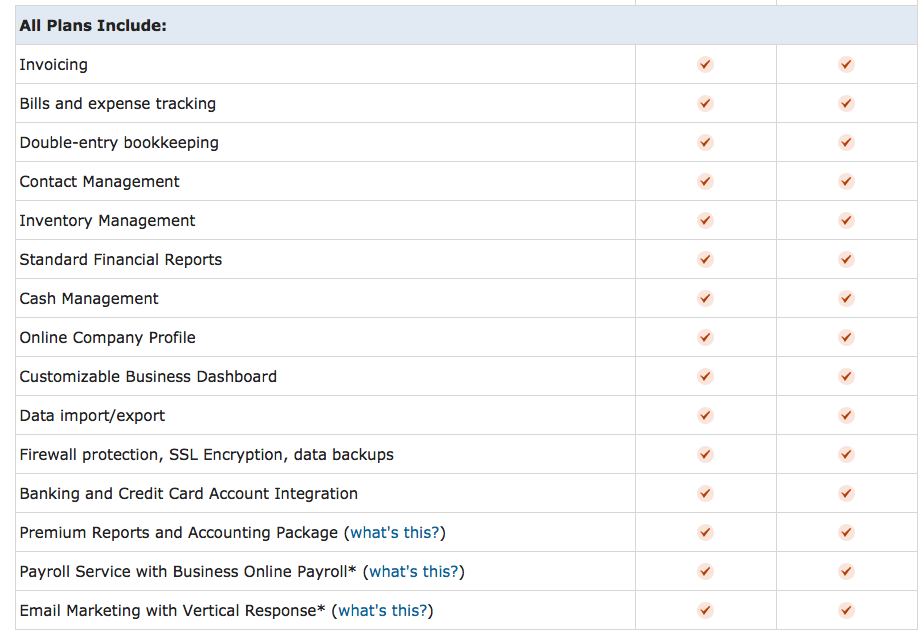Open "what's this?" link for Email Marketing

(382, 610)
